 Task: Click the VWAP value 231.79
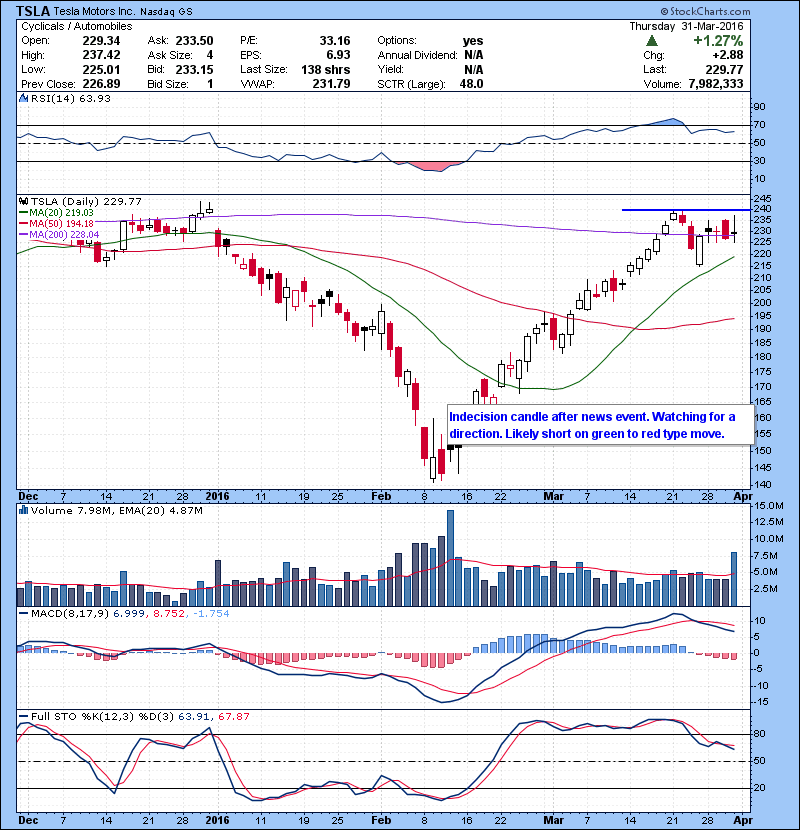[331, 84]
